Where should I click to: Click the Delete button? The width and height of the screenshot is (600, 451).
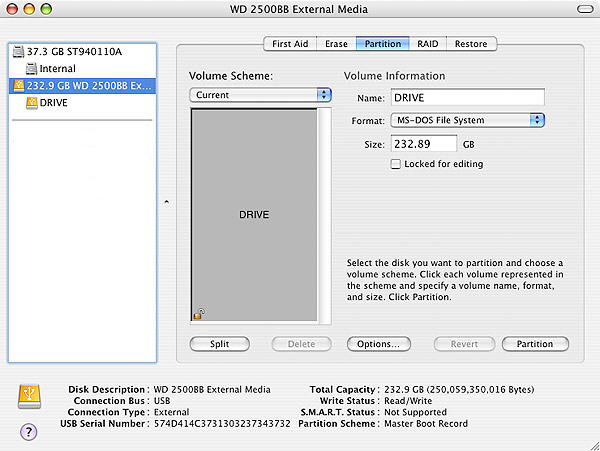click(x=302, y=344)
